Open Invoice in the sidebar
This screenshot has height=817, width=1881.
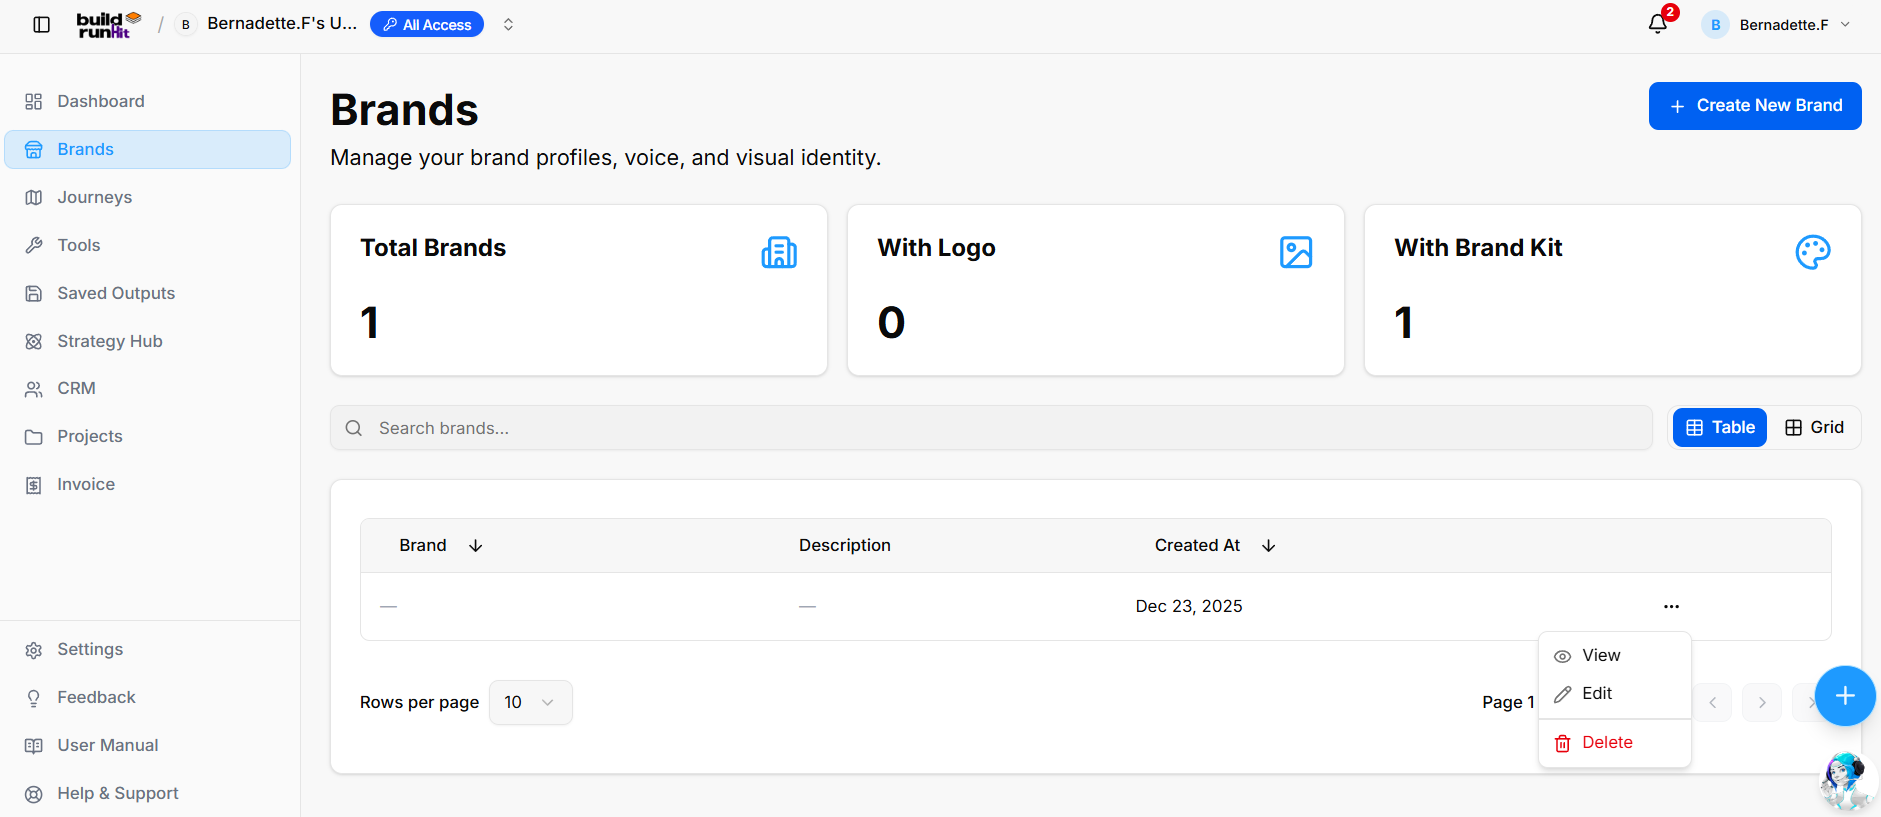coord(148,484)
